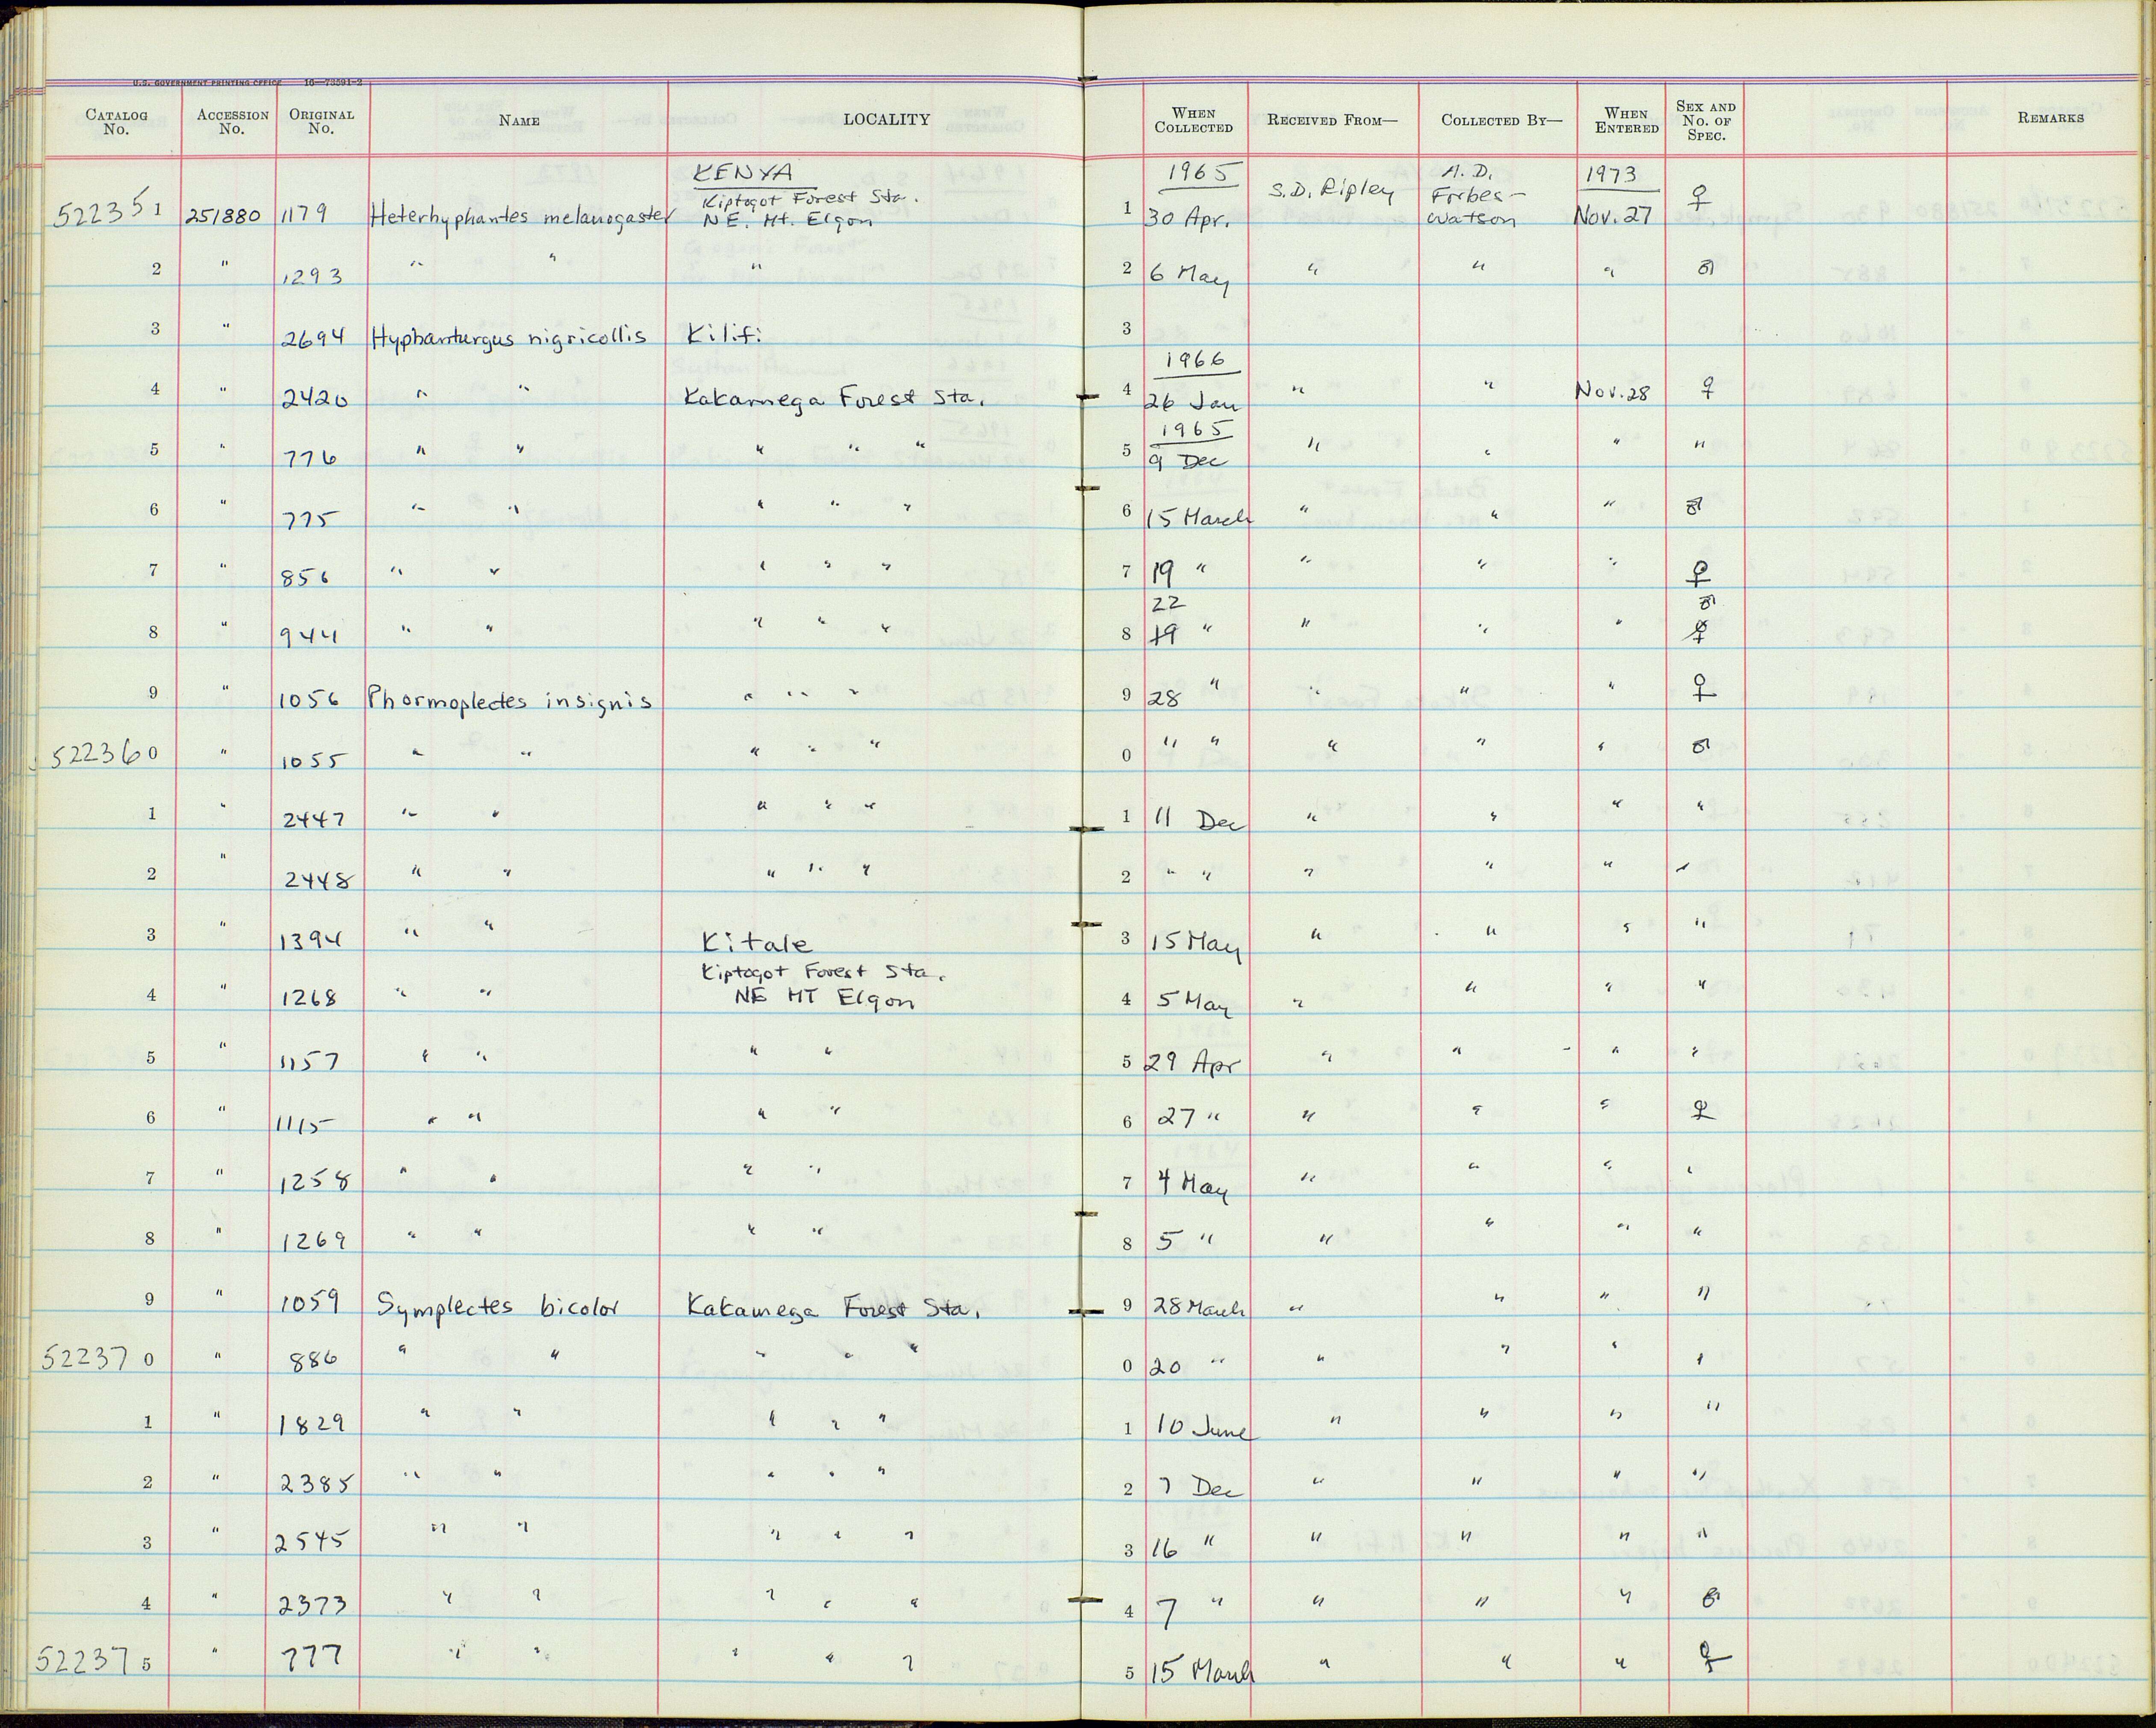
Task: Click the 'Accession No.' column header
Action: (x=232, y=121)
